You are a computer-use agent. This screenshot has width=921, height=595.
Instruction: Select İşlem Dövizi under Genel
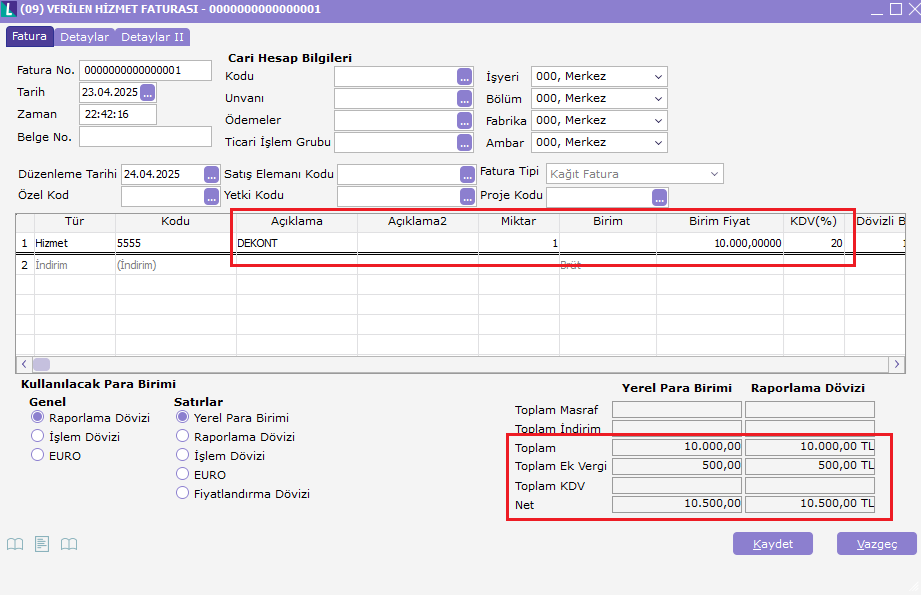(38, 436)
